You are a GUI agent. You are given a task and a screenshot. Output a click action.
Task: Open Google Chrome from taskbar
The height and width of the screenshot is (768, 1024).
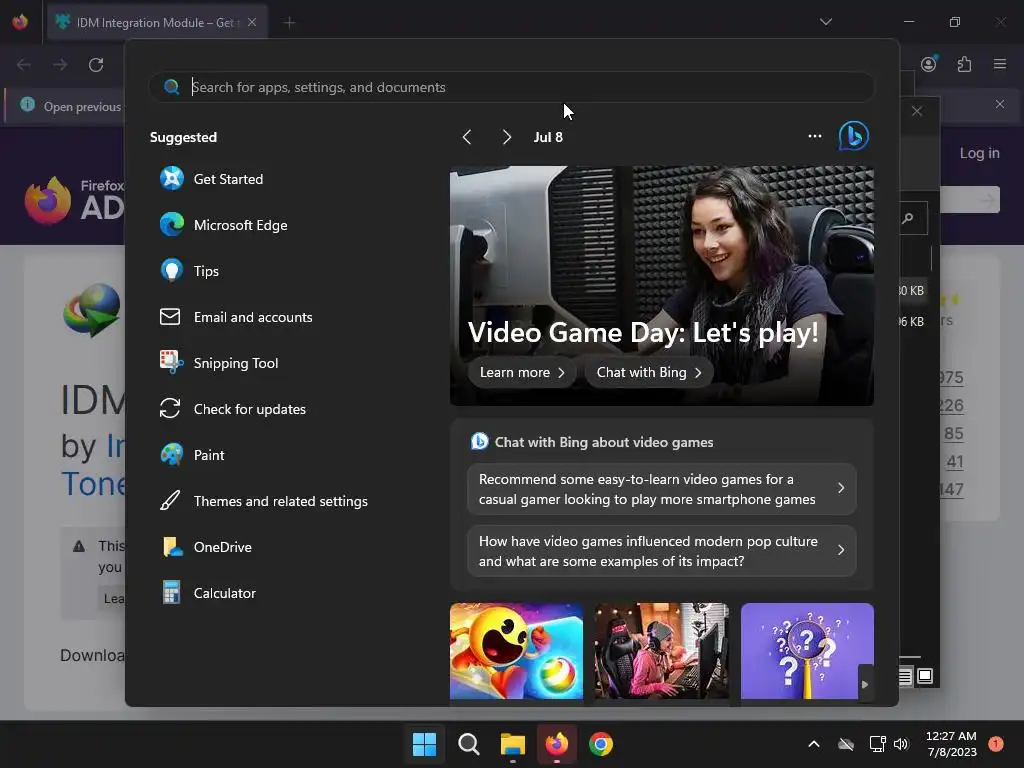[x=601, y=744]
